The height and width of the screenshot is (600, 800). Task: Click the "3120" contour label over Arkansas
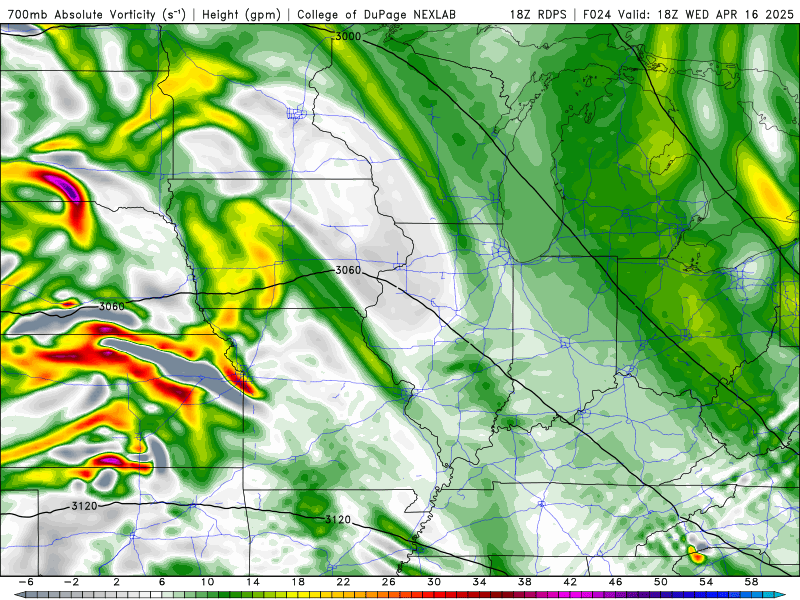[x=338, y=519]
